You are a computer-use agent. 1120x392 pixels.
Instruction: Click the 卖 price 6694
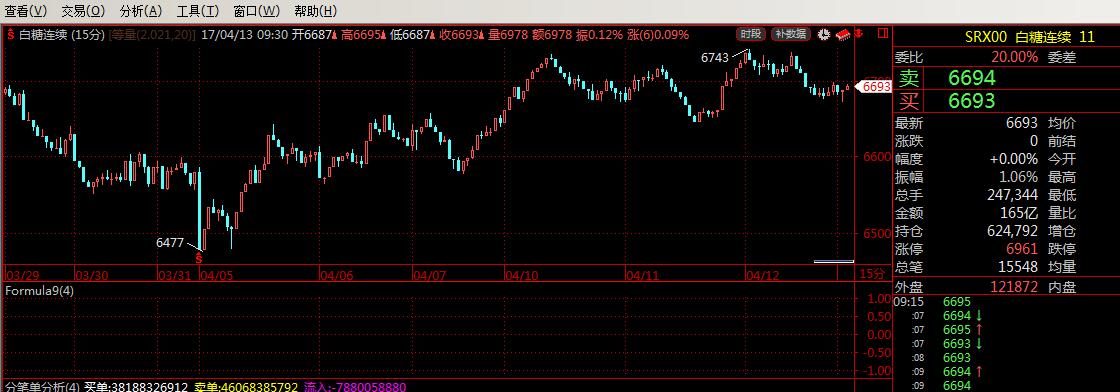tap(971, 78)
